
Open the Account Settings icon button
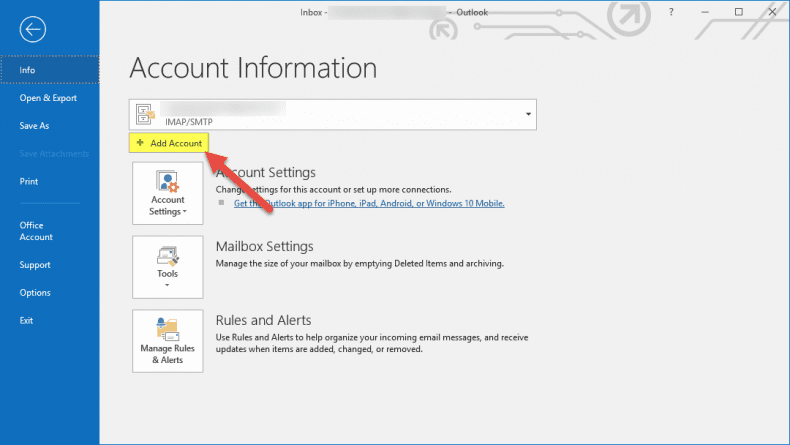(167, 192)
